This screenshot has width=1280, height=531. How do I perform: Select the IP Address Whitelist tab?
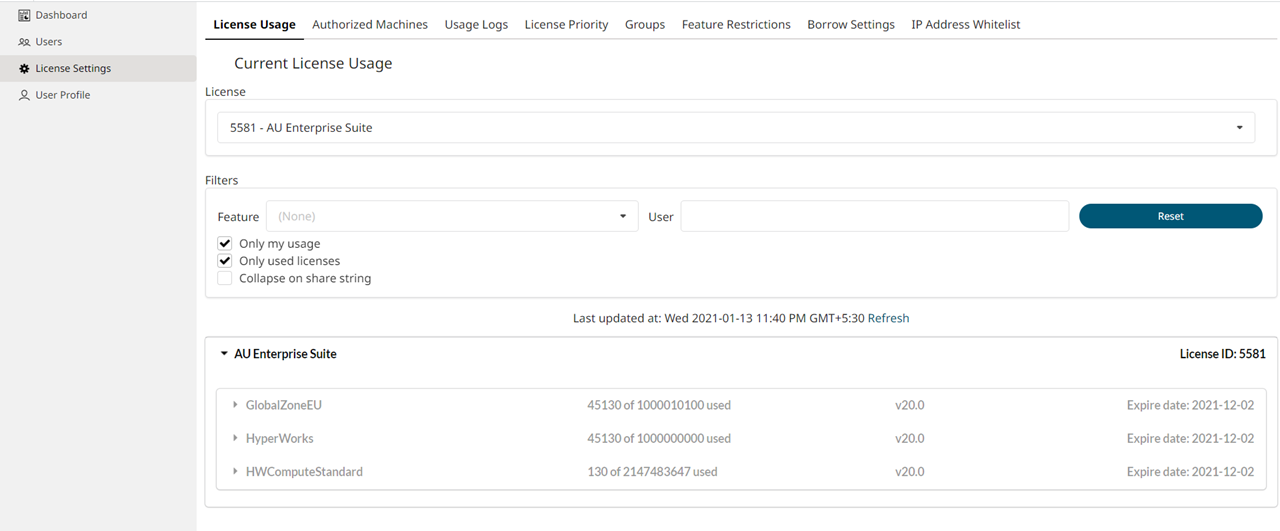point(965,25)
